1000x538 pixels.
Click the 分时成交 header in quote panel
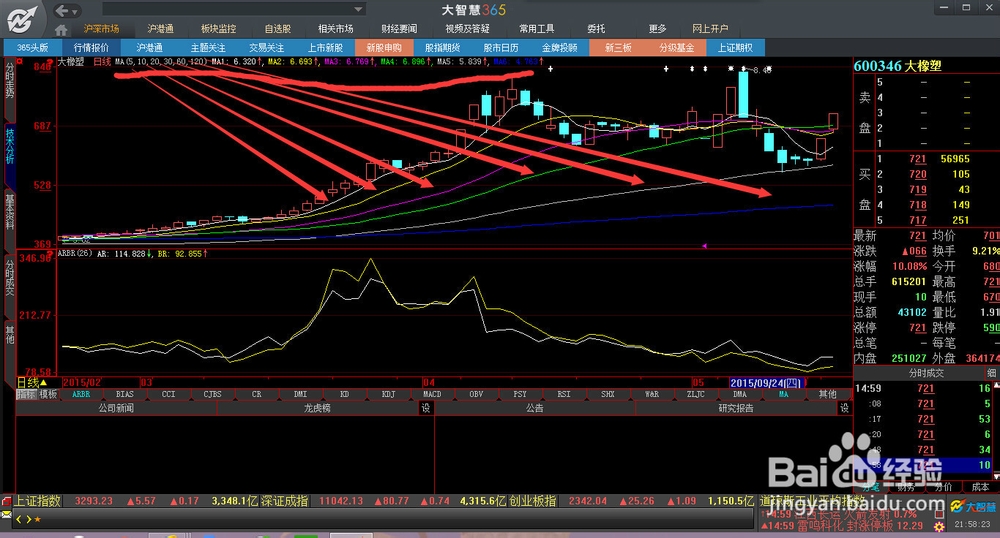click(x=926, y=373)
